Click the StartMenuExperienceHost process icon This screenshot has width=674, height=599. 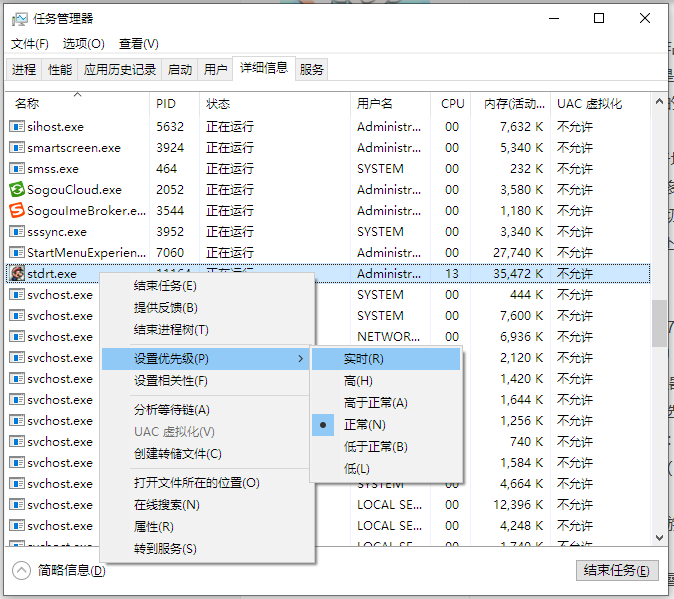tap(17, 253)
